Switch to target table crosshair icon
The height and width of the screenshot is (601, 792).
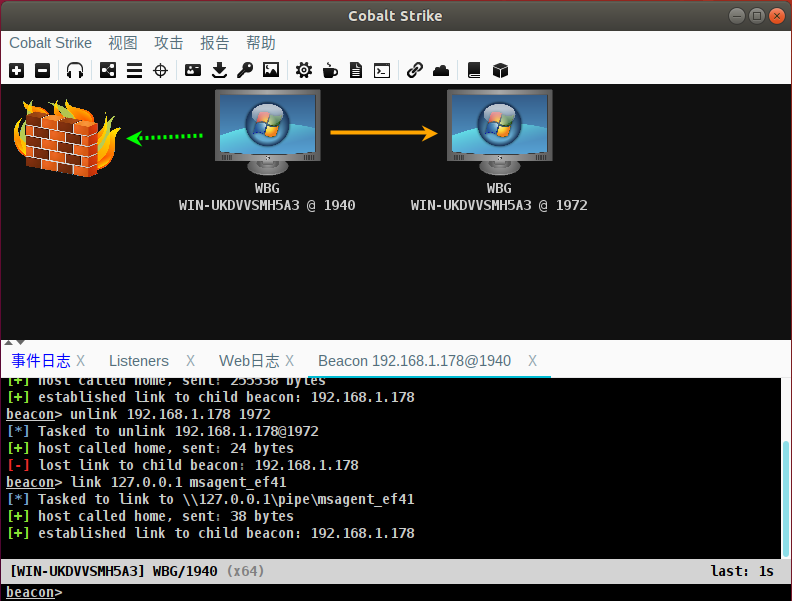click(161, 70)
